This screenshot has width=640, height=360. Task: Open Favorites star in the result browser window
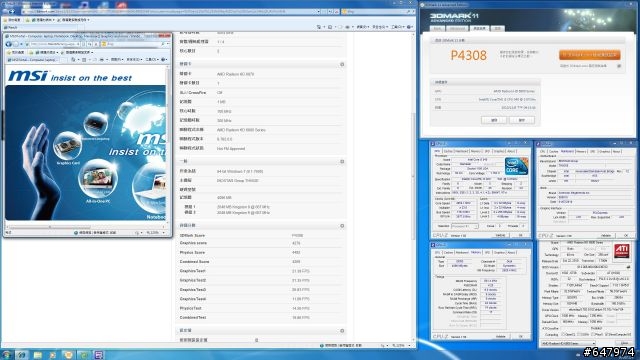5,20
